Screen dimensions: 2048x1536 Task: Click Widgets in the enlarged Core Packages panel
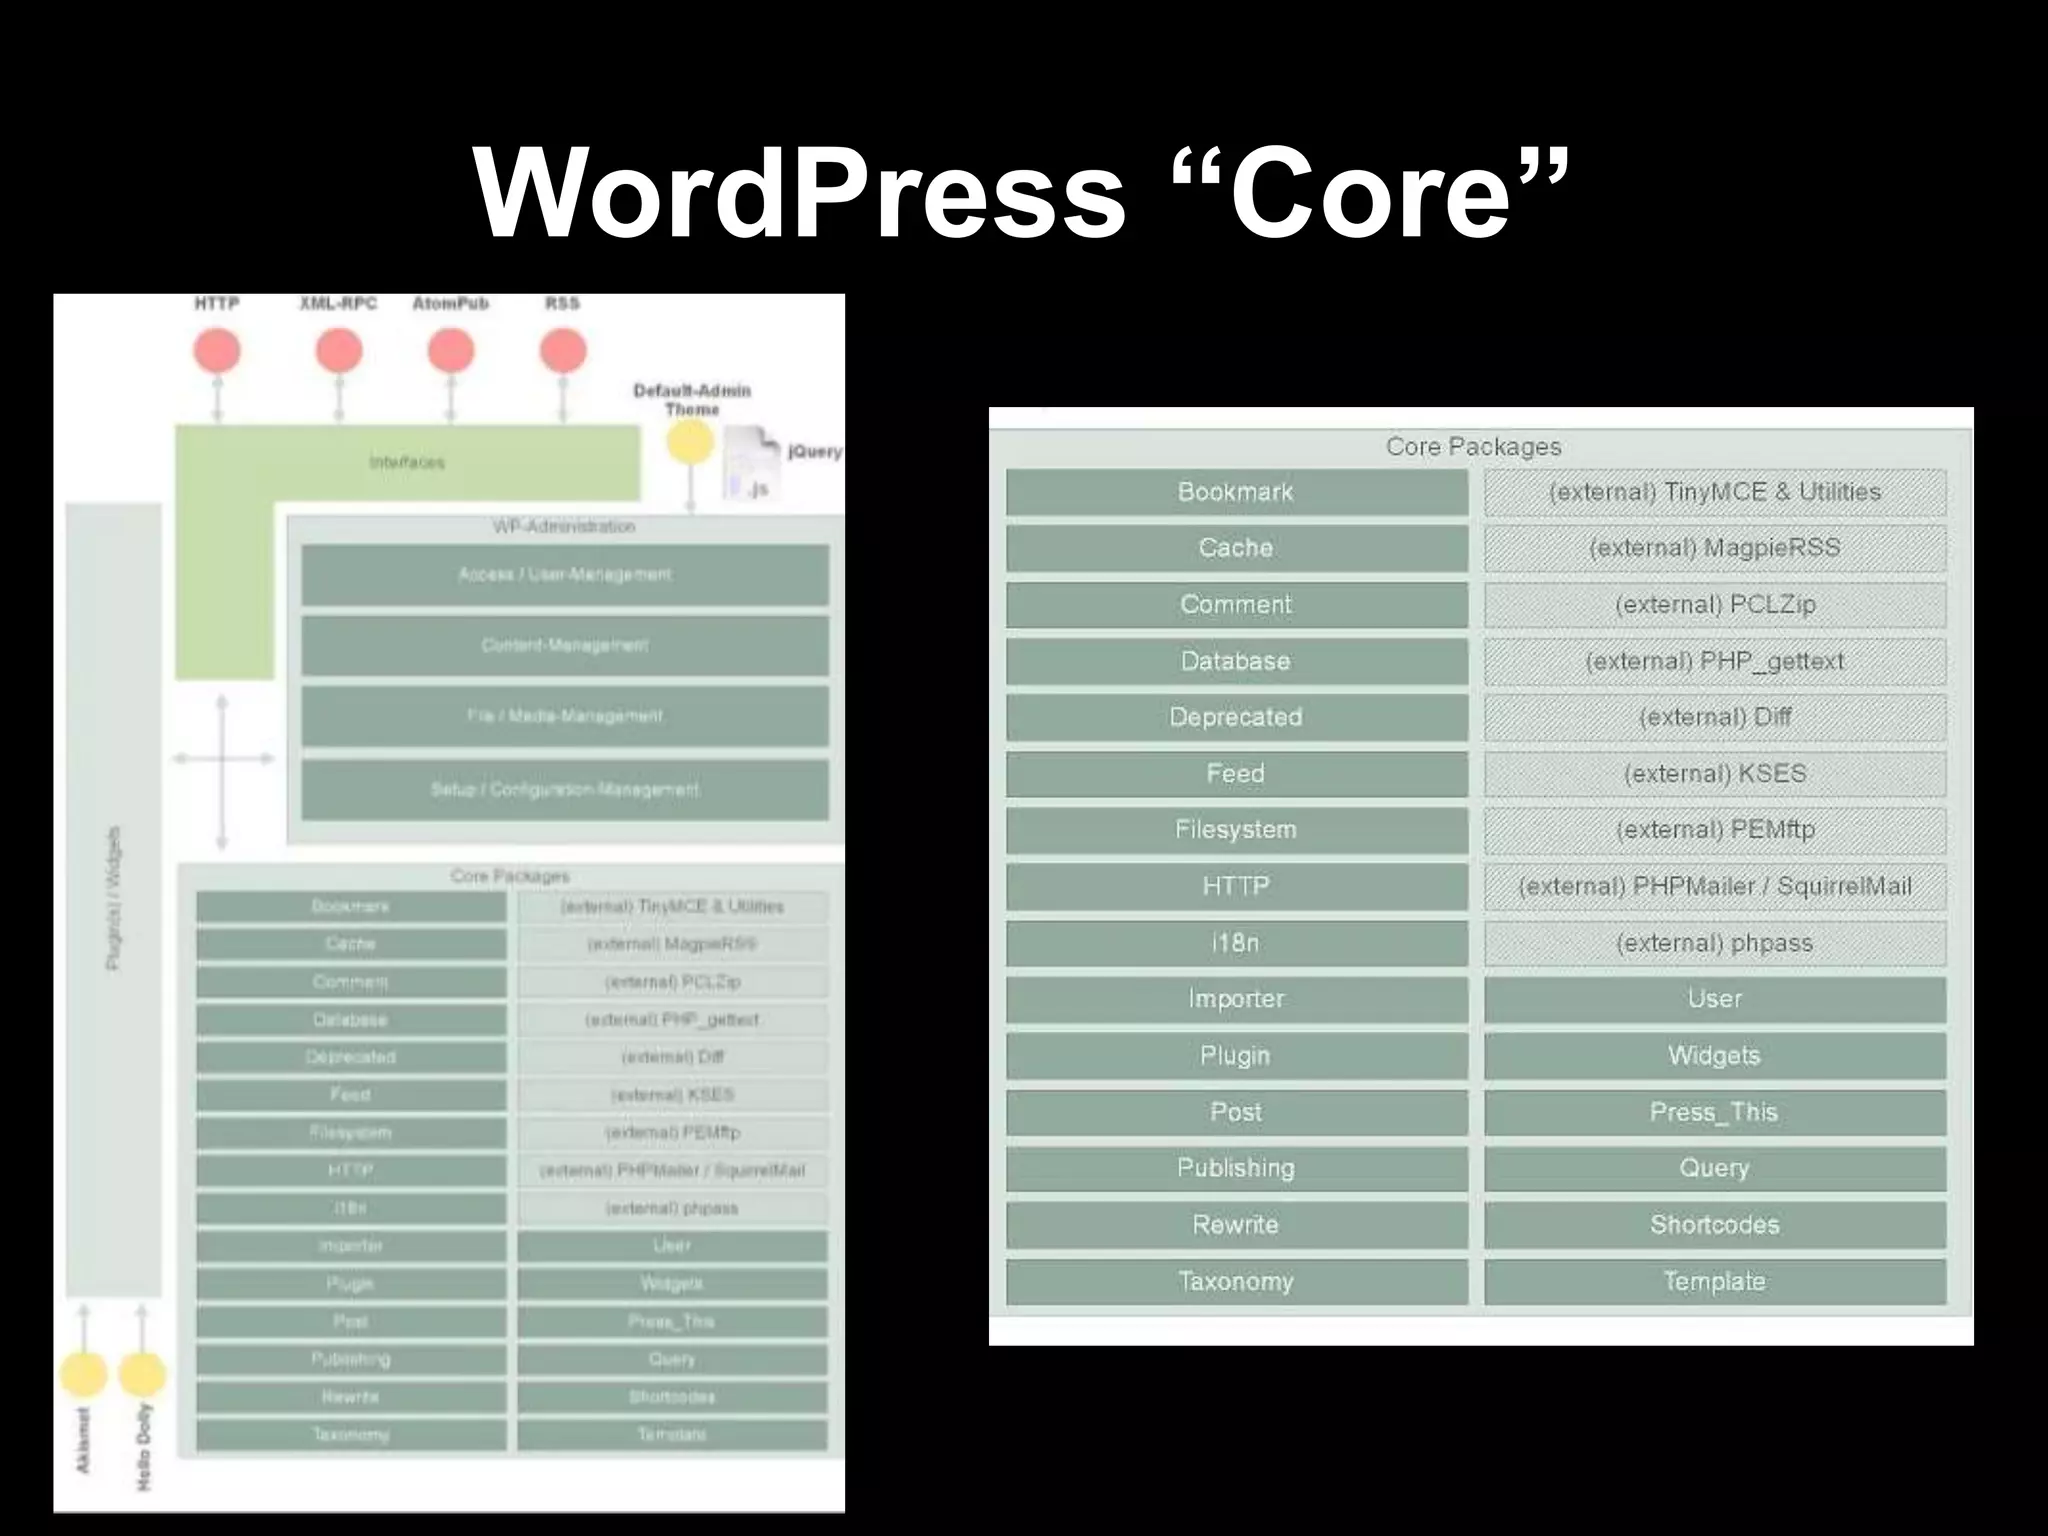point(1715,1056)
